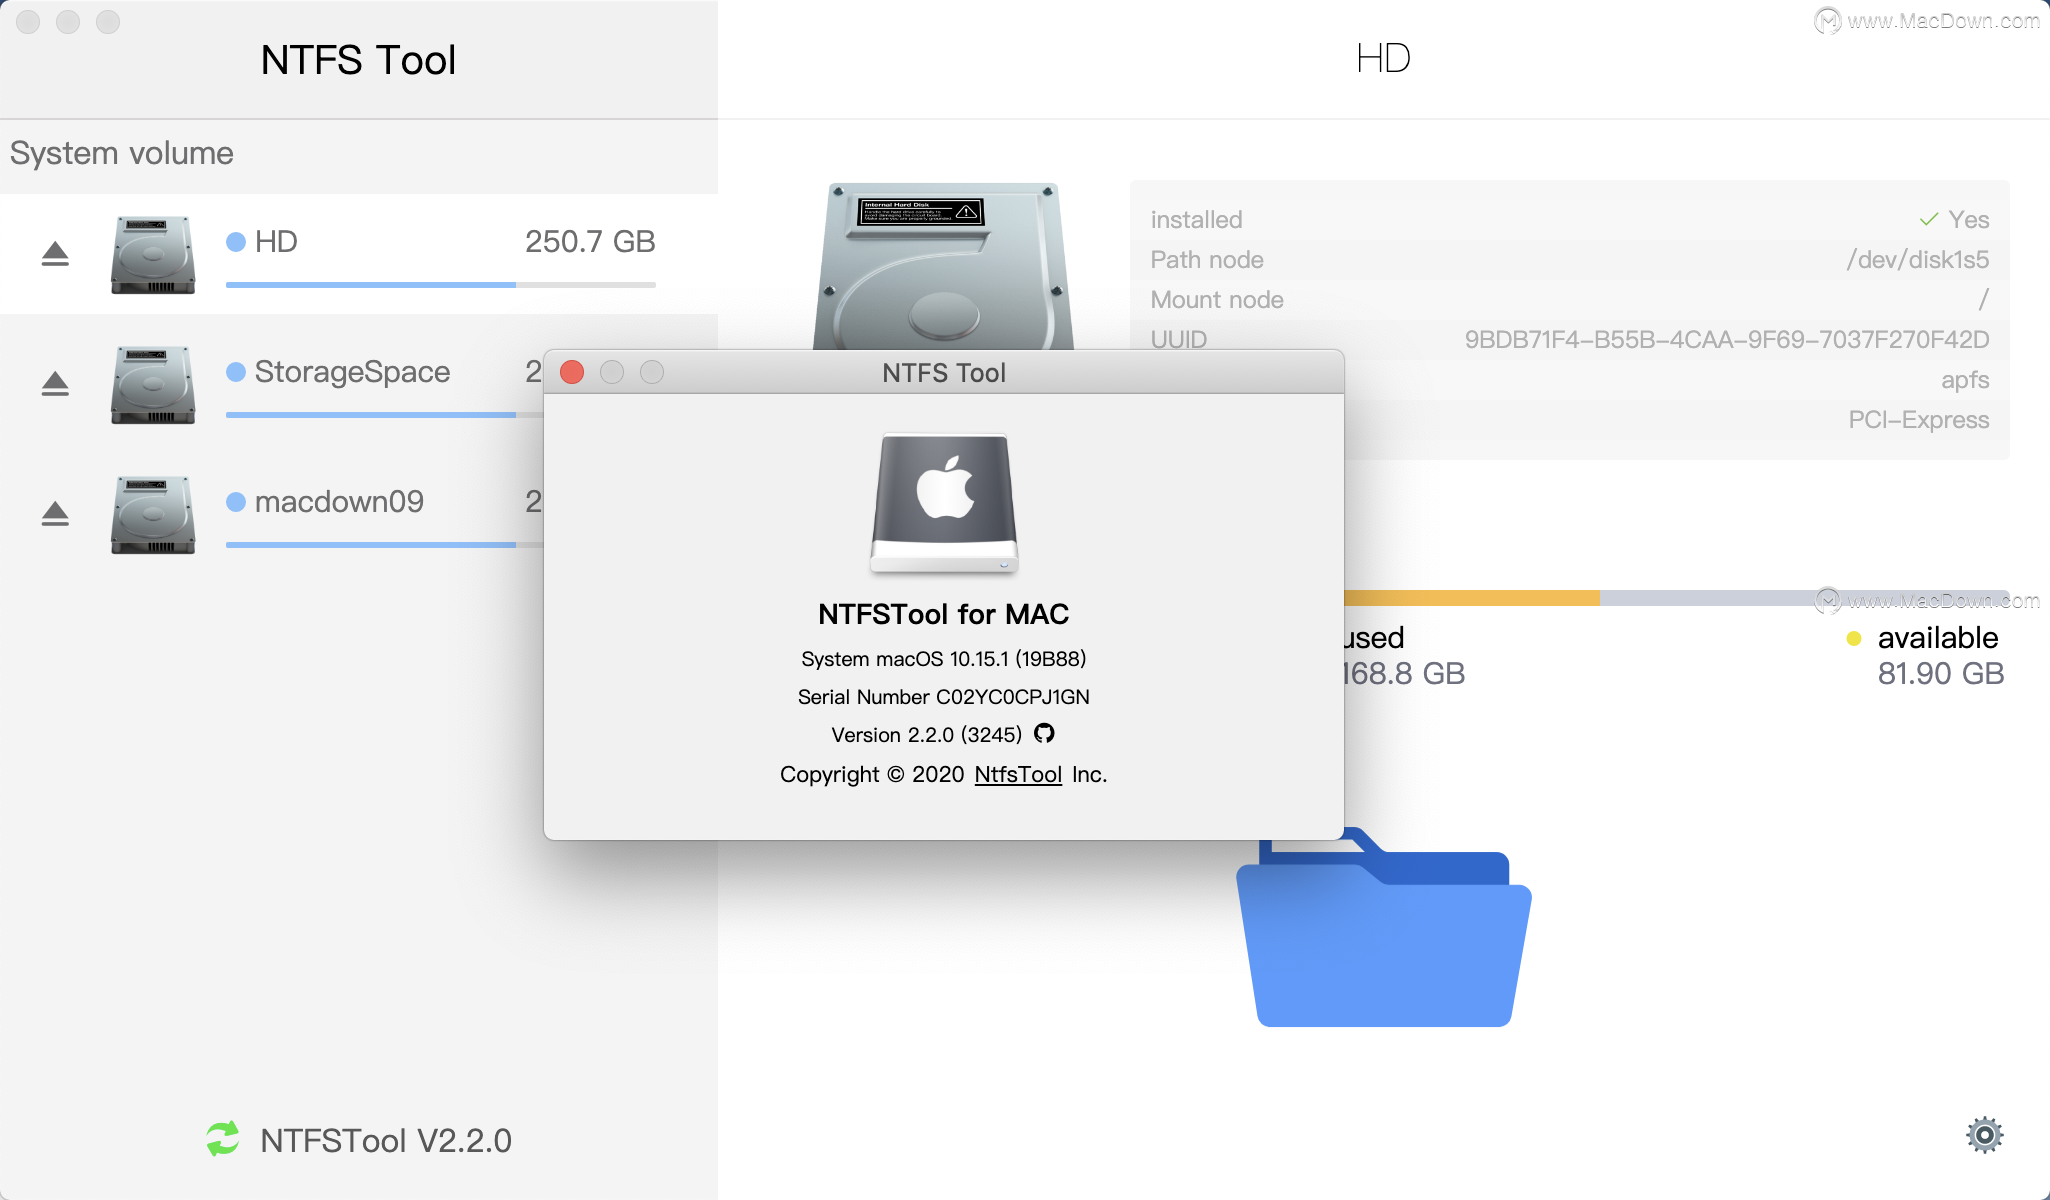This screenshot has width=2050, height=1200.
Task: Click the Path node value /dev/disk1s5
Action: pos(1918,260)
